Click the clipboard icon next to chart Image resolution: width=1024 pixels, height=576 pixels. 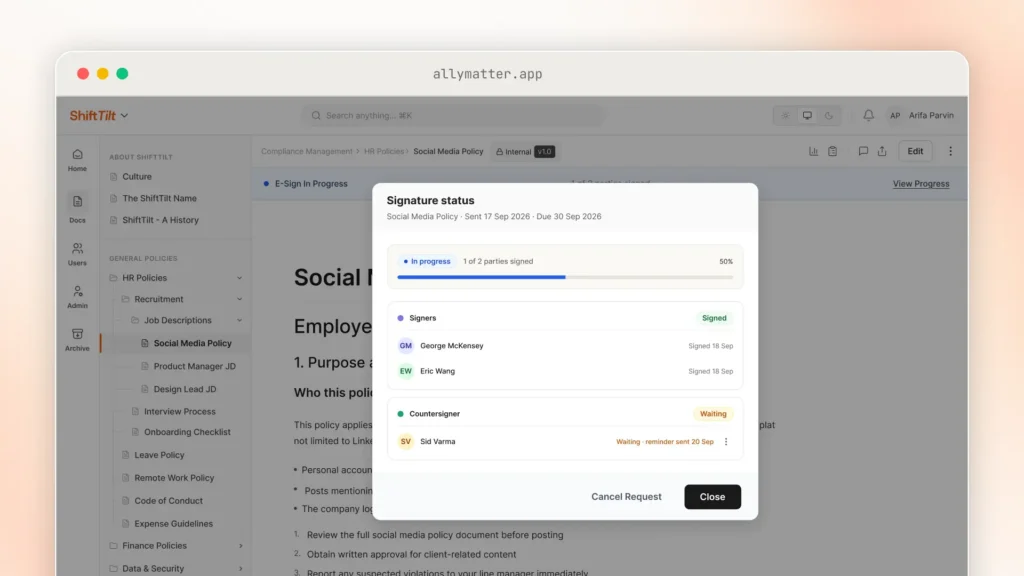pyautogui.click(x=833, y=152)
